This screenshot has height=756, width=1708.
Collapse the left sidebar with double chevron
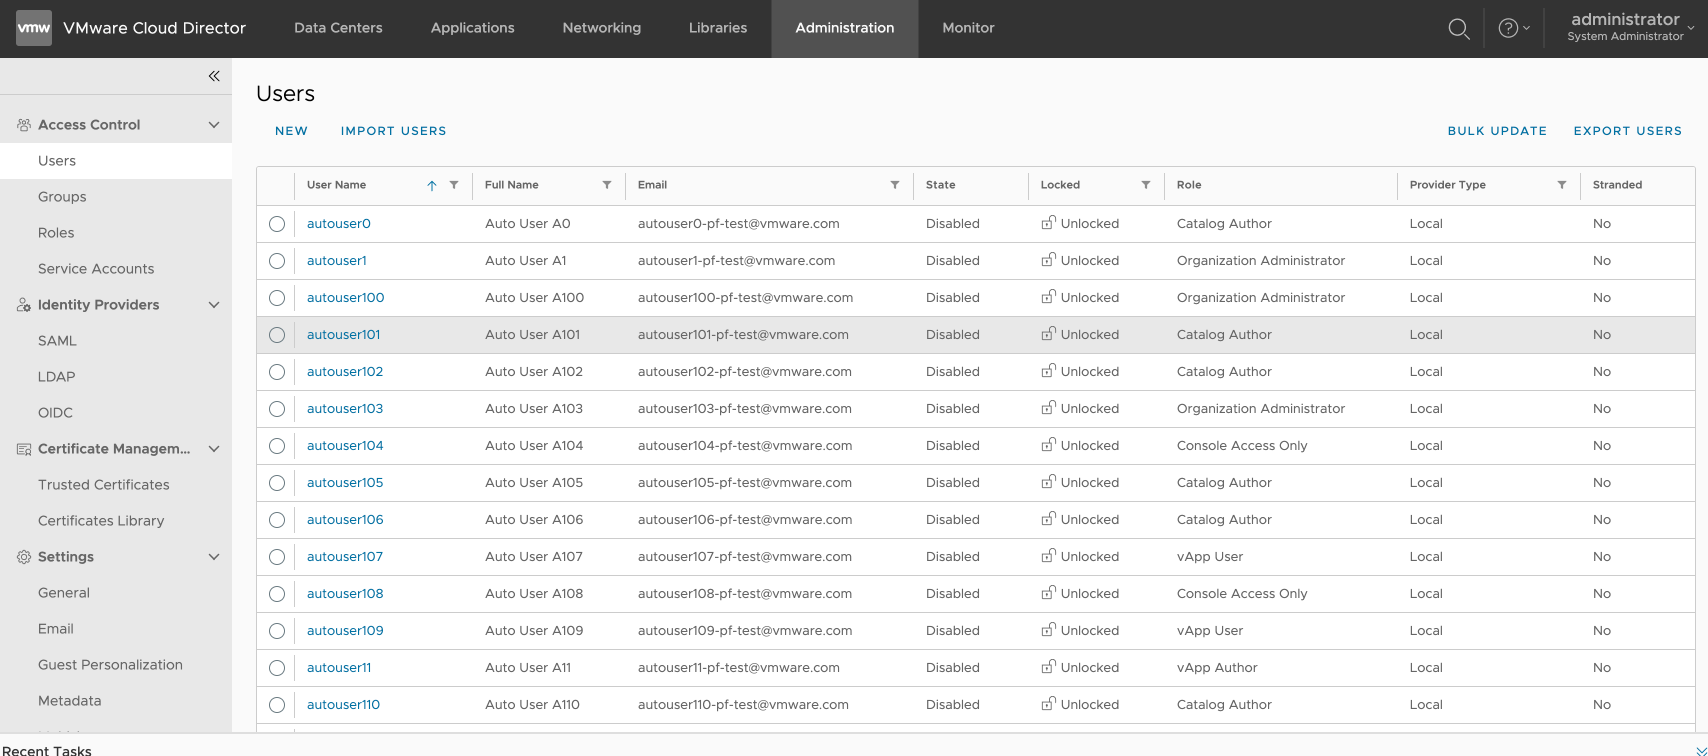click(x=214, y=76)
